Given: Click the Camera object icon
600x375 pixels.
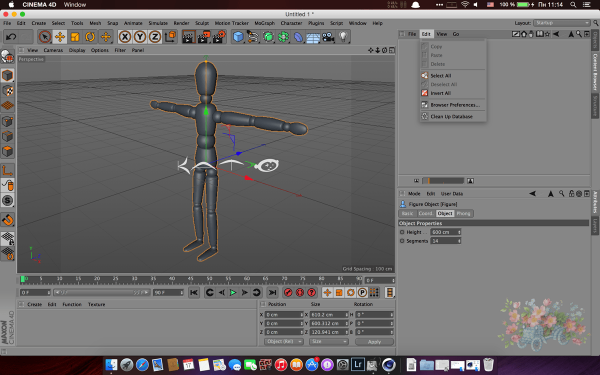Looking at the screenshot, I should [328, 37].
